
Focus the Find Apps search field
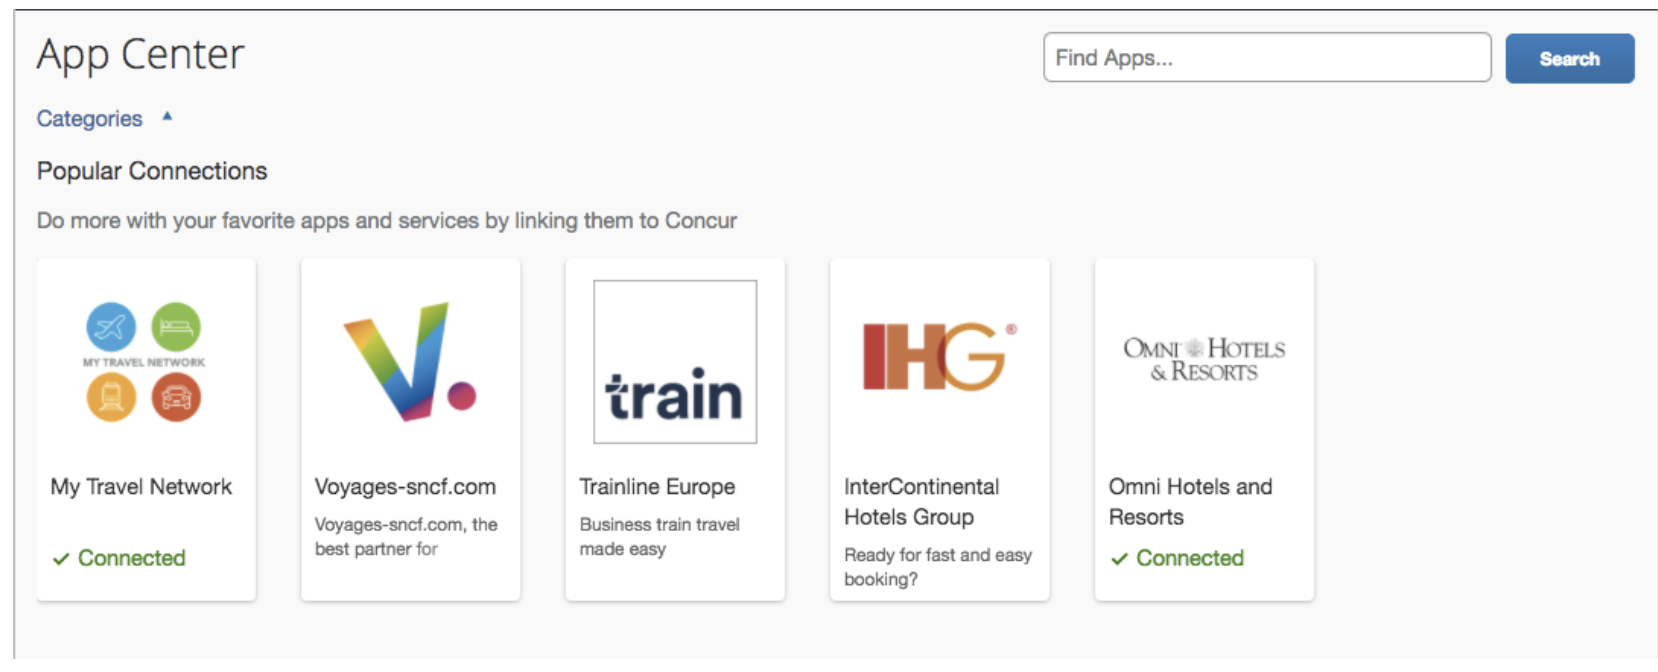[1267, 58]
